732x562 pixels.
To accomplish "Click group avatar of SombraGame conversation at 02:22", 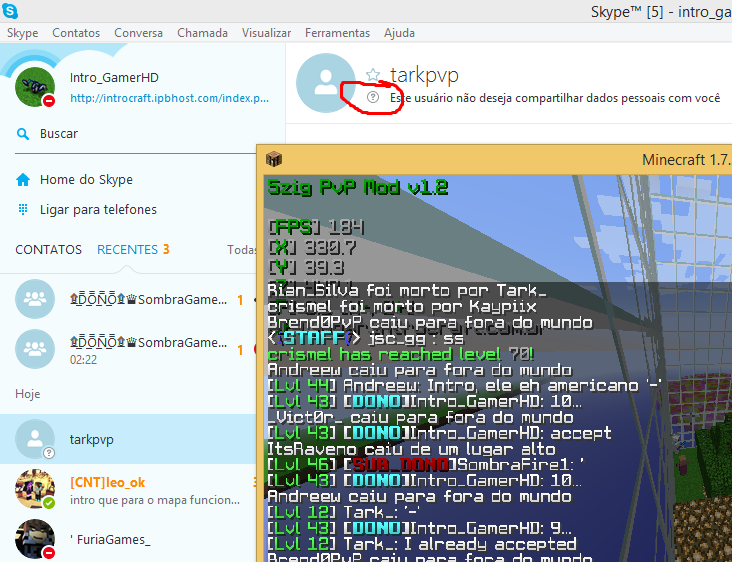I will (x=35, y=349).
